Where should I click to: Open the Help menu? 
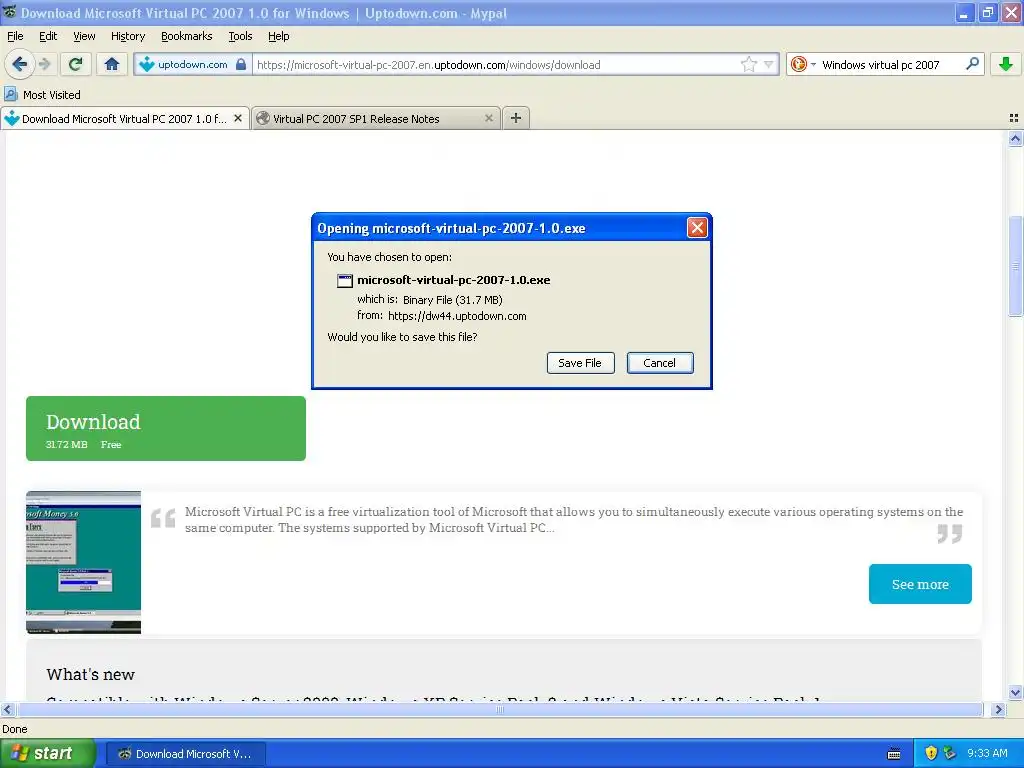(278, 36)
